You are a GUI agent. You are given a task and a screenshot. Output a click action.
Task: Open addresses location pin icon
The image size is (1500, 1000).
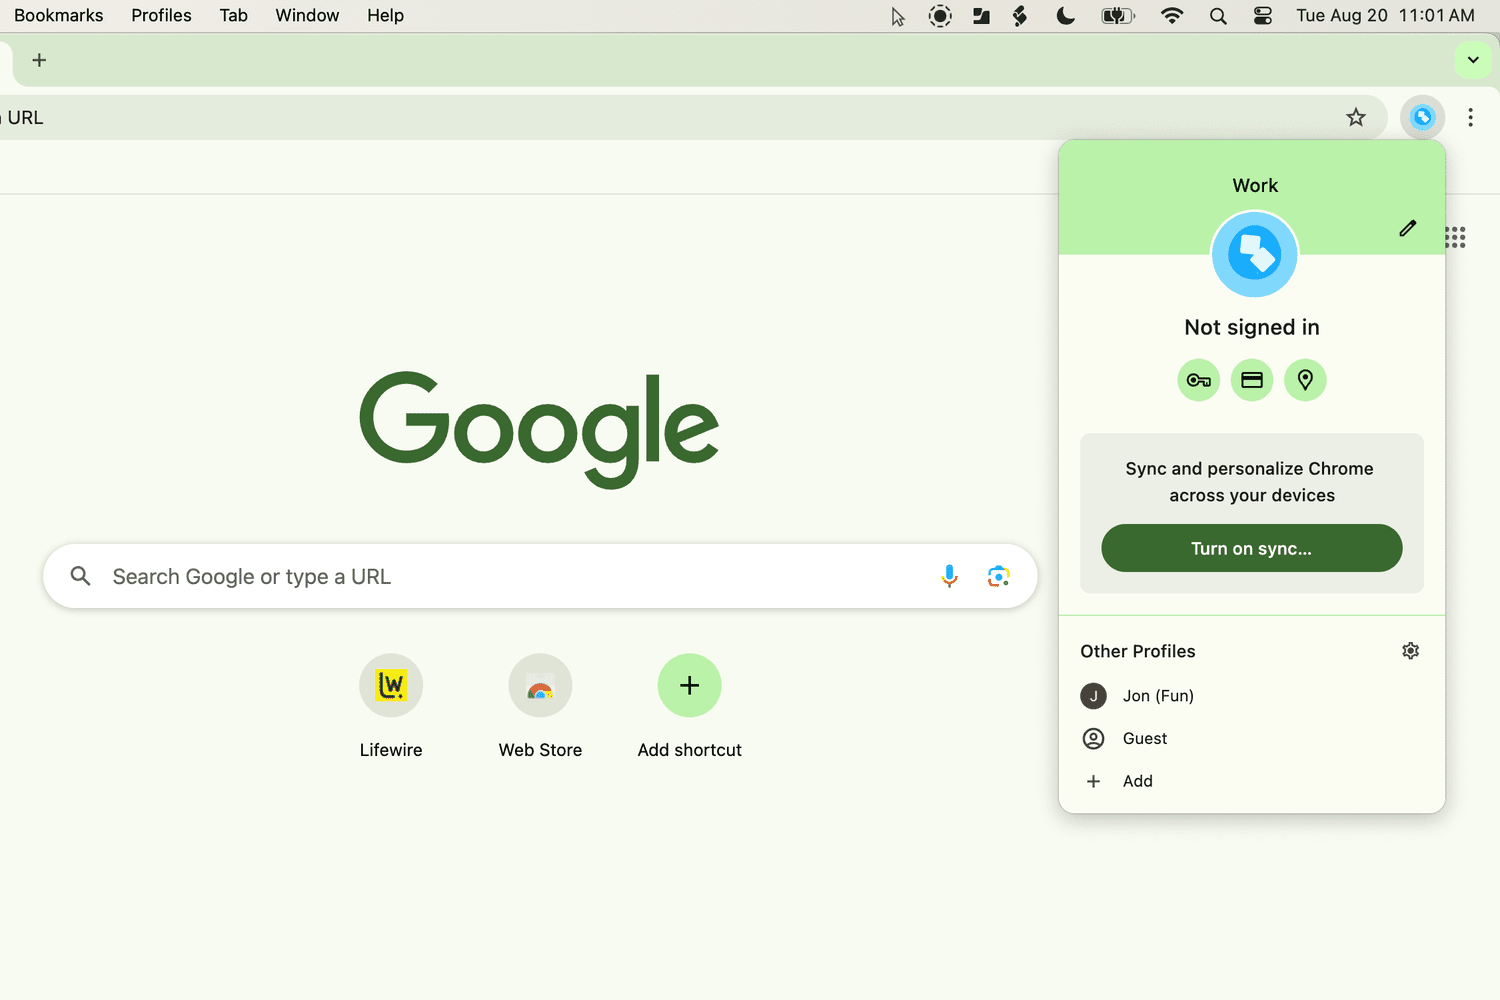coord(1305,380)
